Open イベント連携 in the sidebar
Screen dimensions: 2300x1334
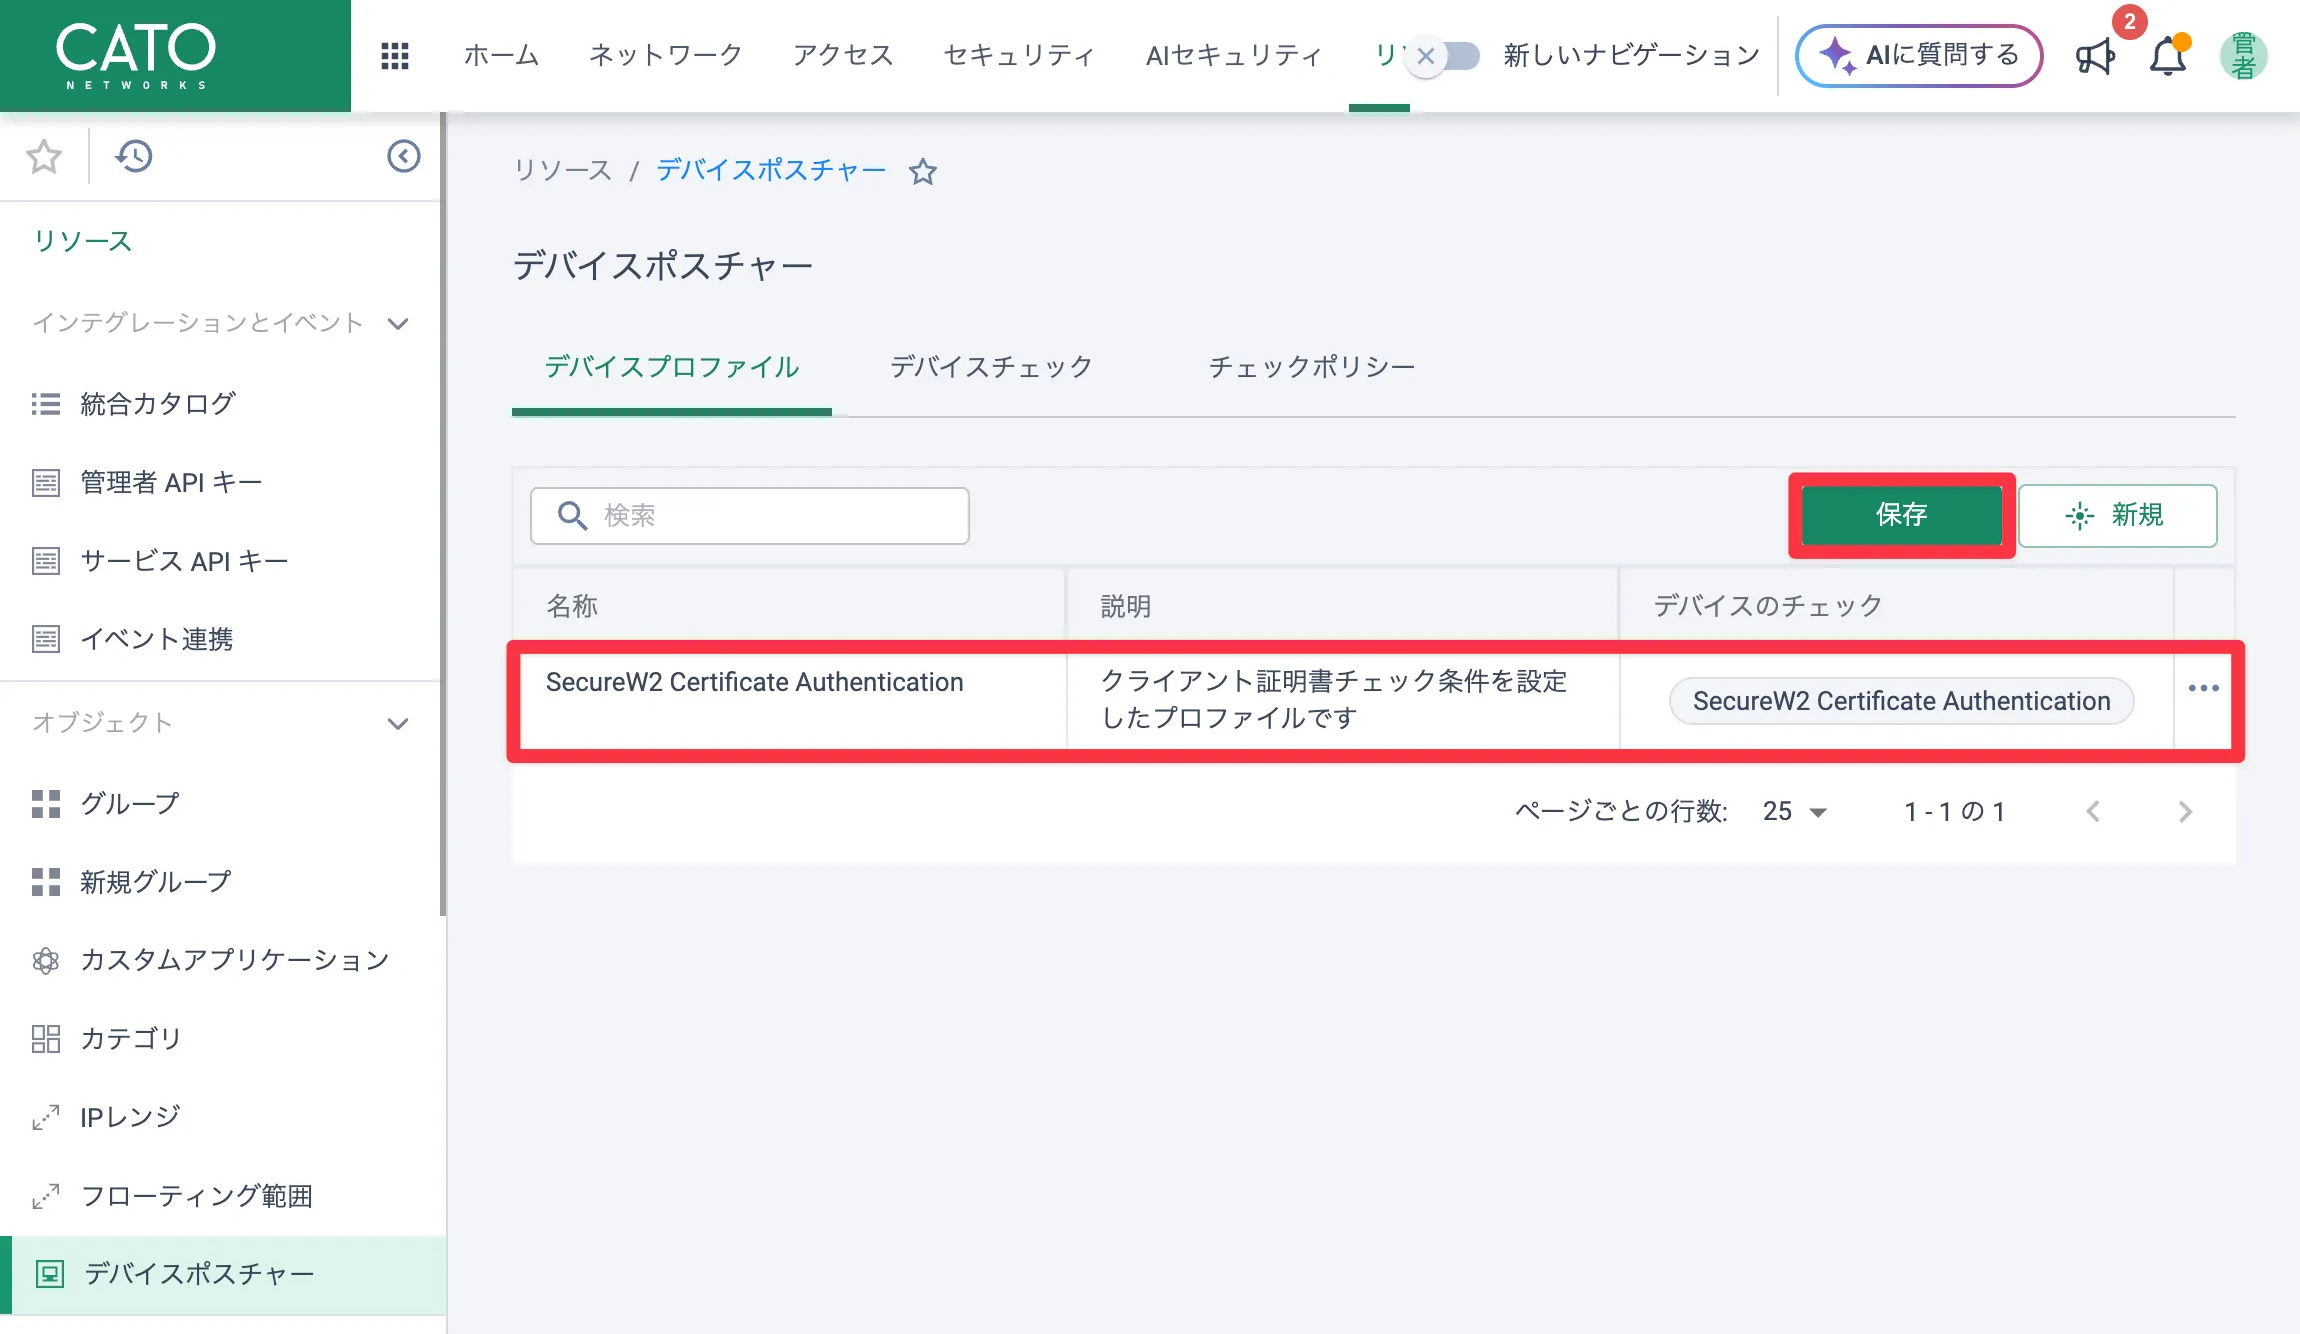click(221, 639)
